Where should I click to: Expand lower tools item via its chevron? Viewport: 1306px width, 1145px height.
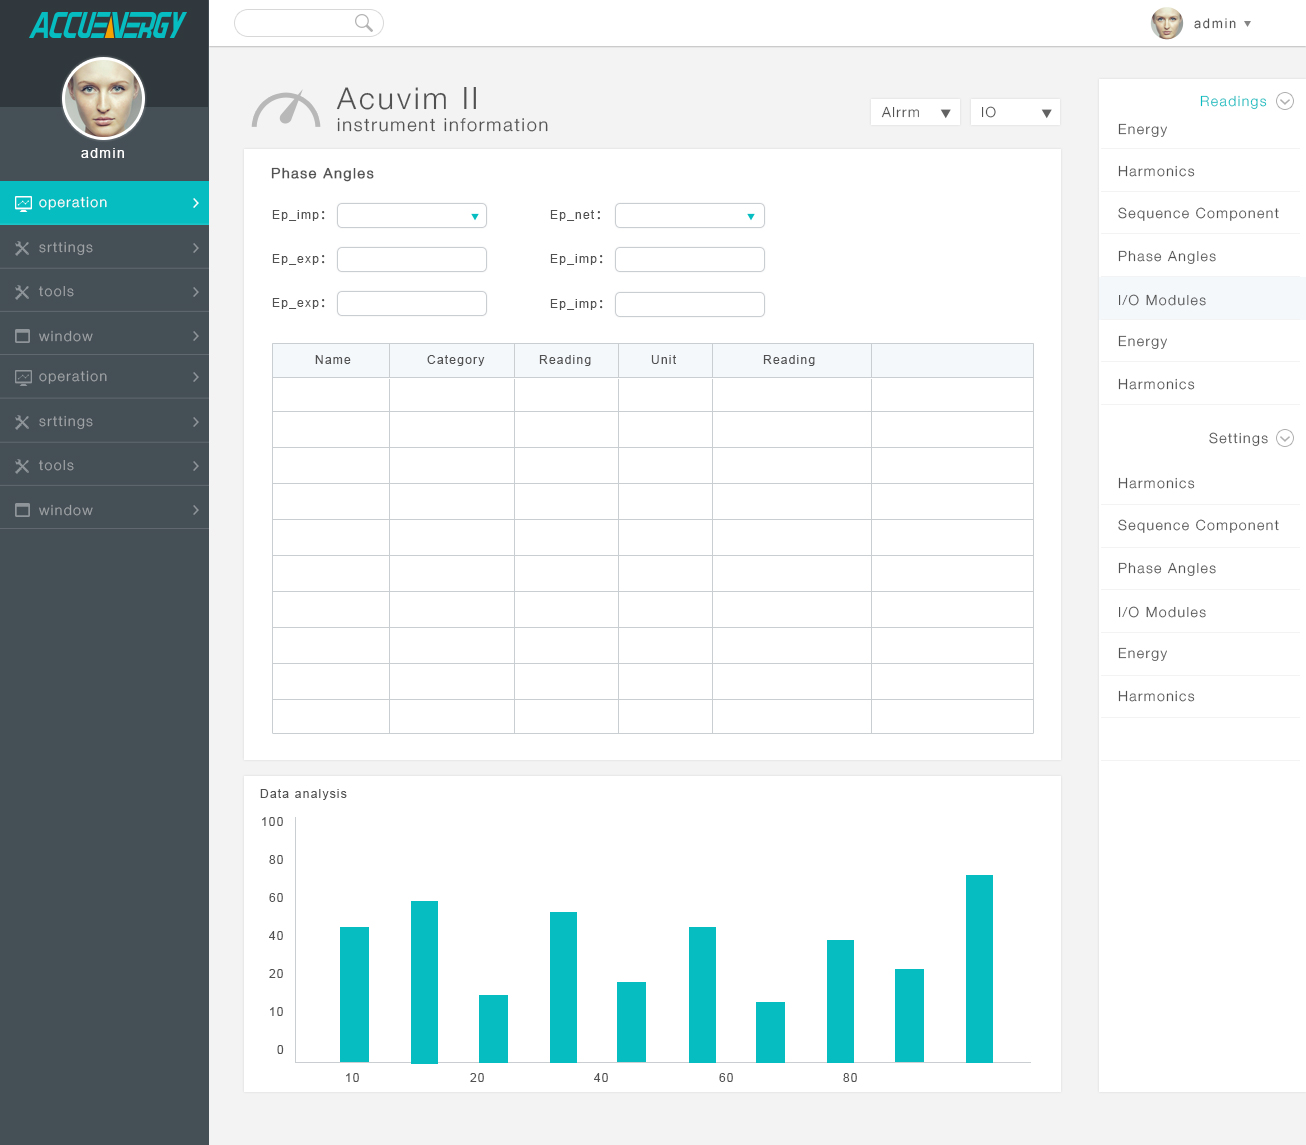(x=195, y=466)
